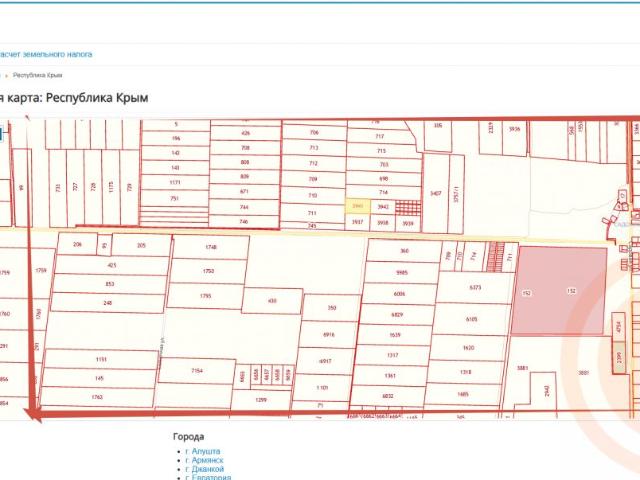The image size is (640, 480).
Task: Select parcel 6373 on the cadastral map
Action: 476,287
